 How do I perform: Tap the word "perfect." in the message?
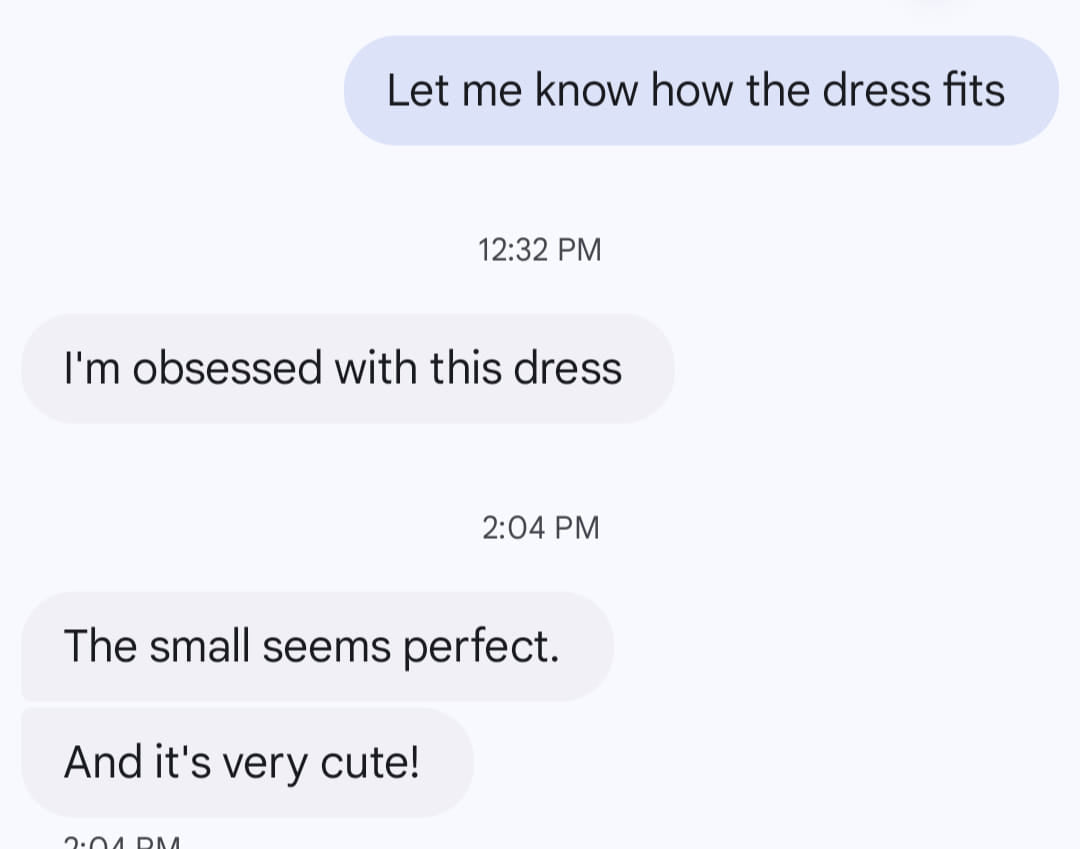click(480, 647)
